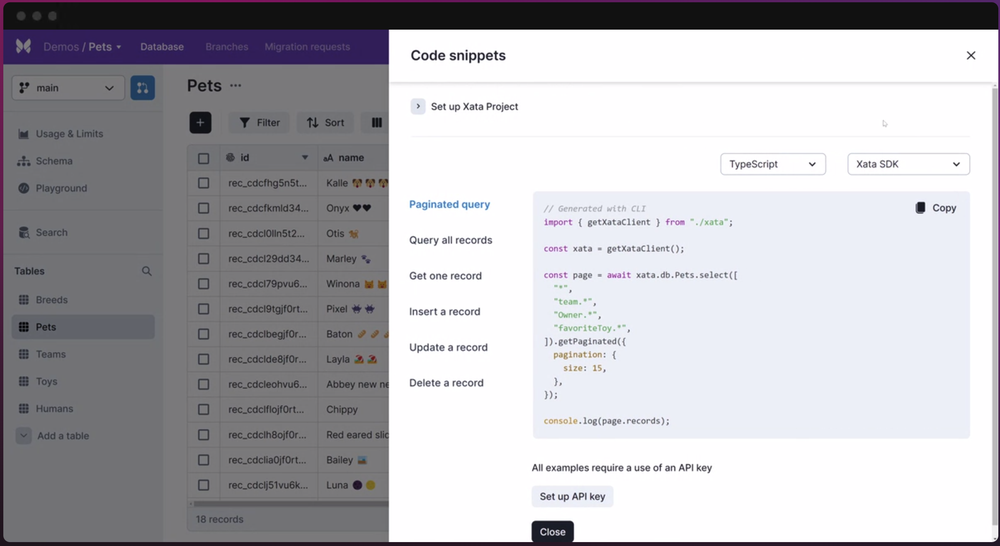
Task: Select the checkbox for Marley row
Action: pos(203,258)
